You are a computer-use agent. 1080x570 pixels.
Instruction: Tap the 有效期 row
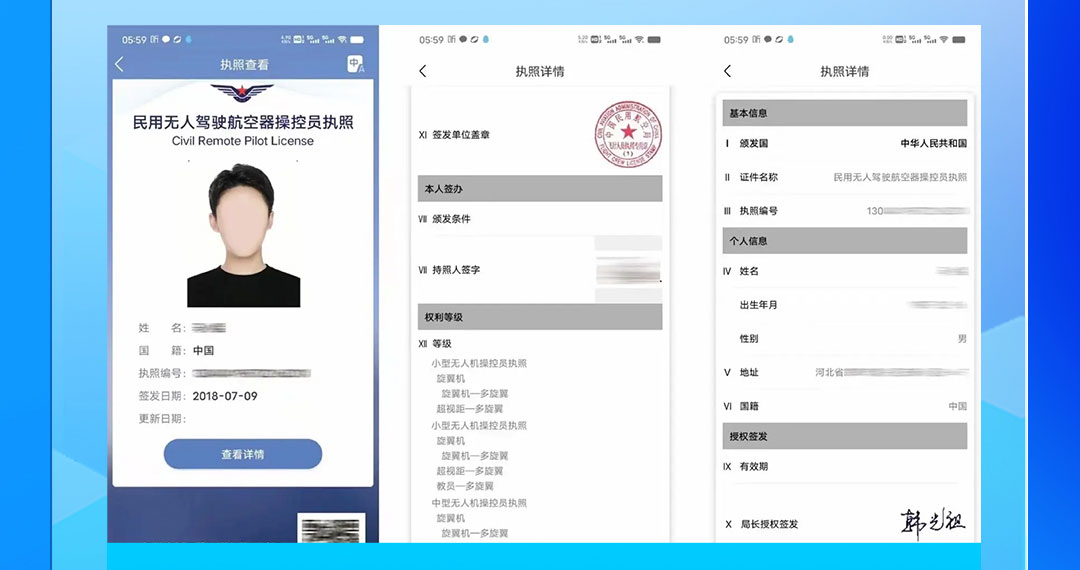(x=844, y=467)
